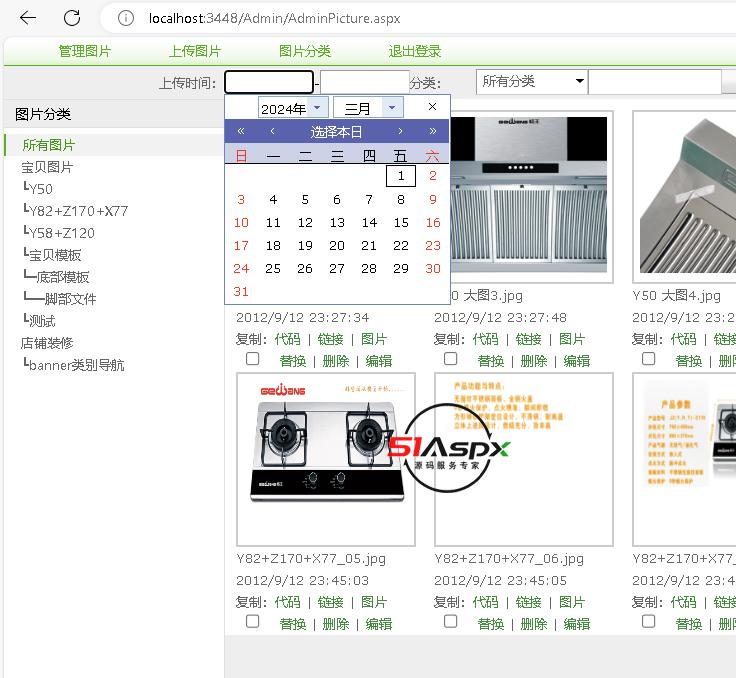Pick March 15 in the calendar
Image resolution: width=736 pixels, height=678 pixels.
tap(401, 223)
